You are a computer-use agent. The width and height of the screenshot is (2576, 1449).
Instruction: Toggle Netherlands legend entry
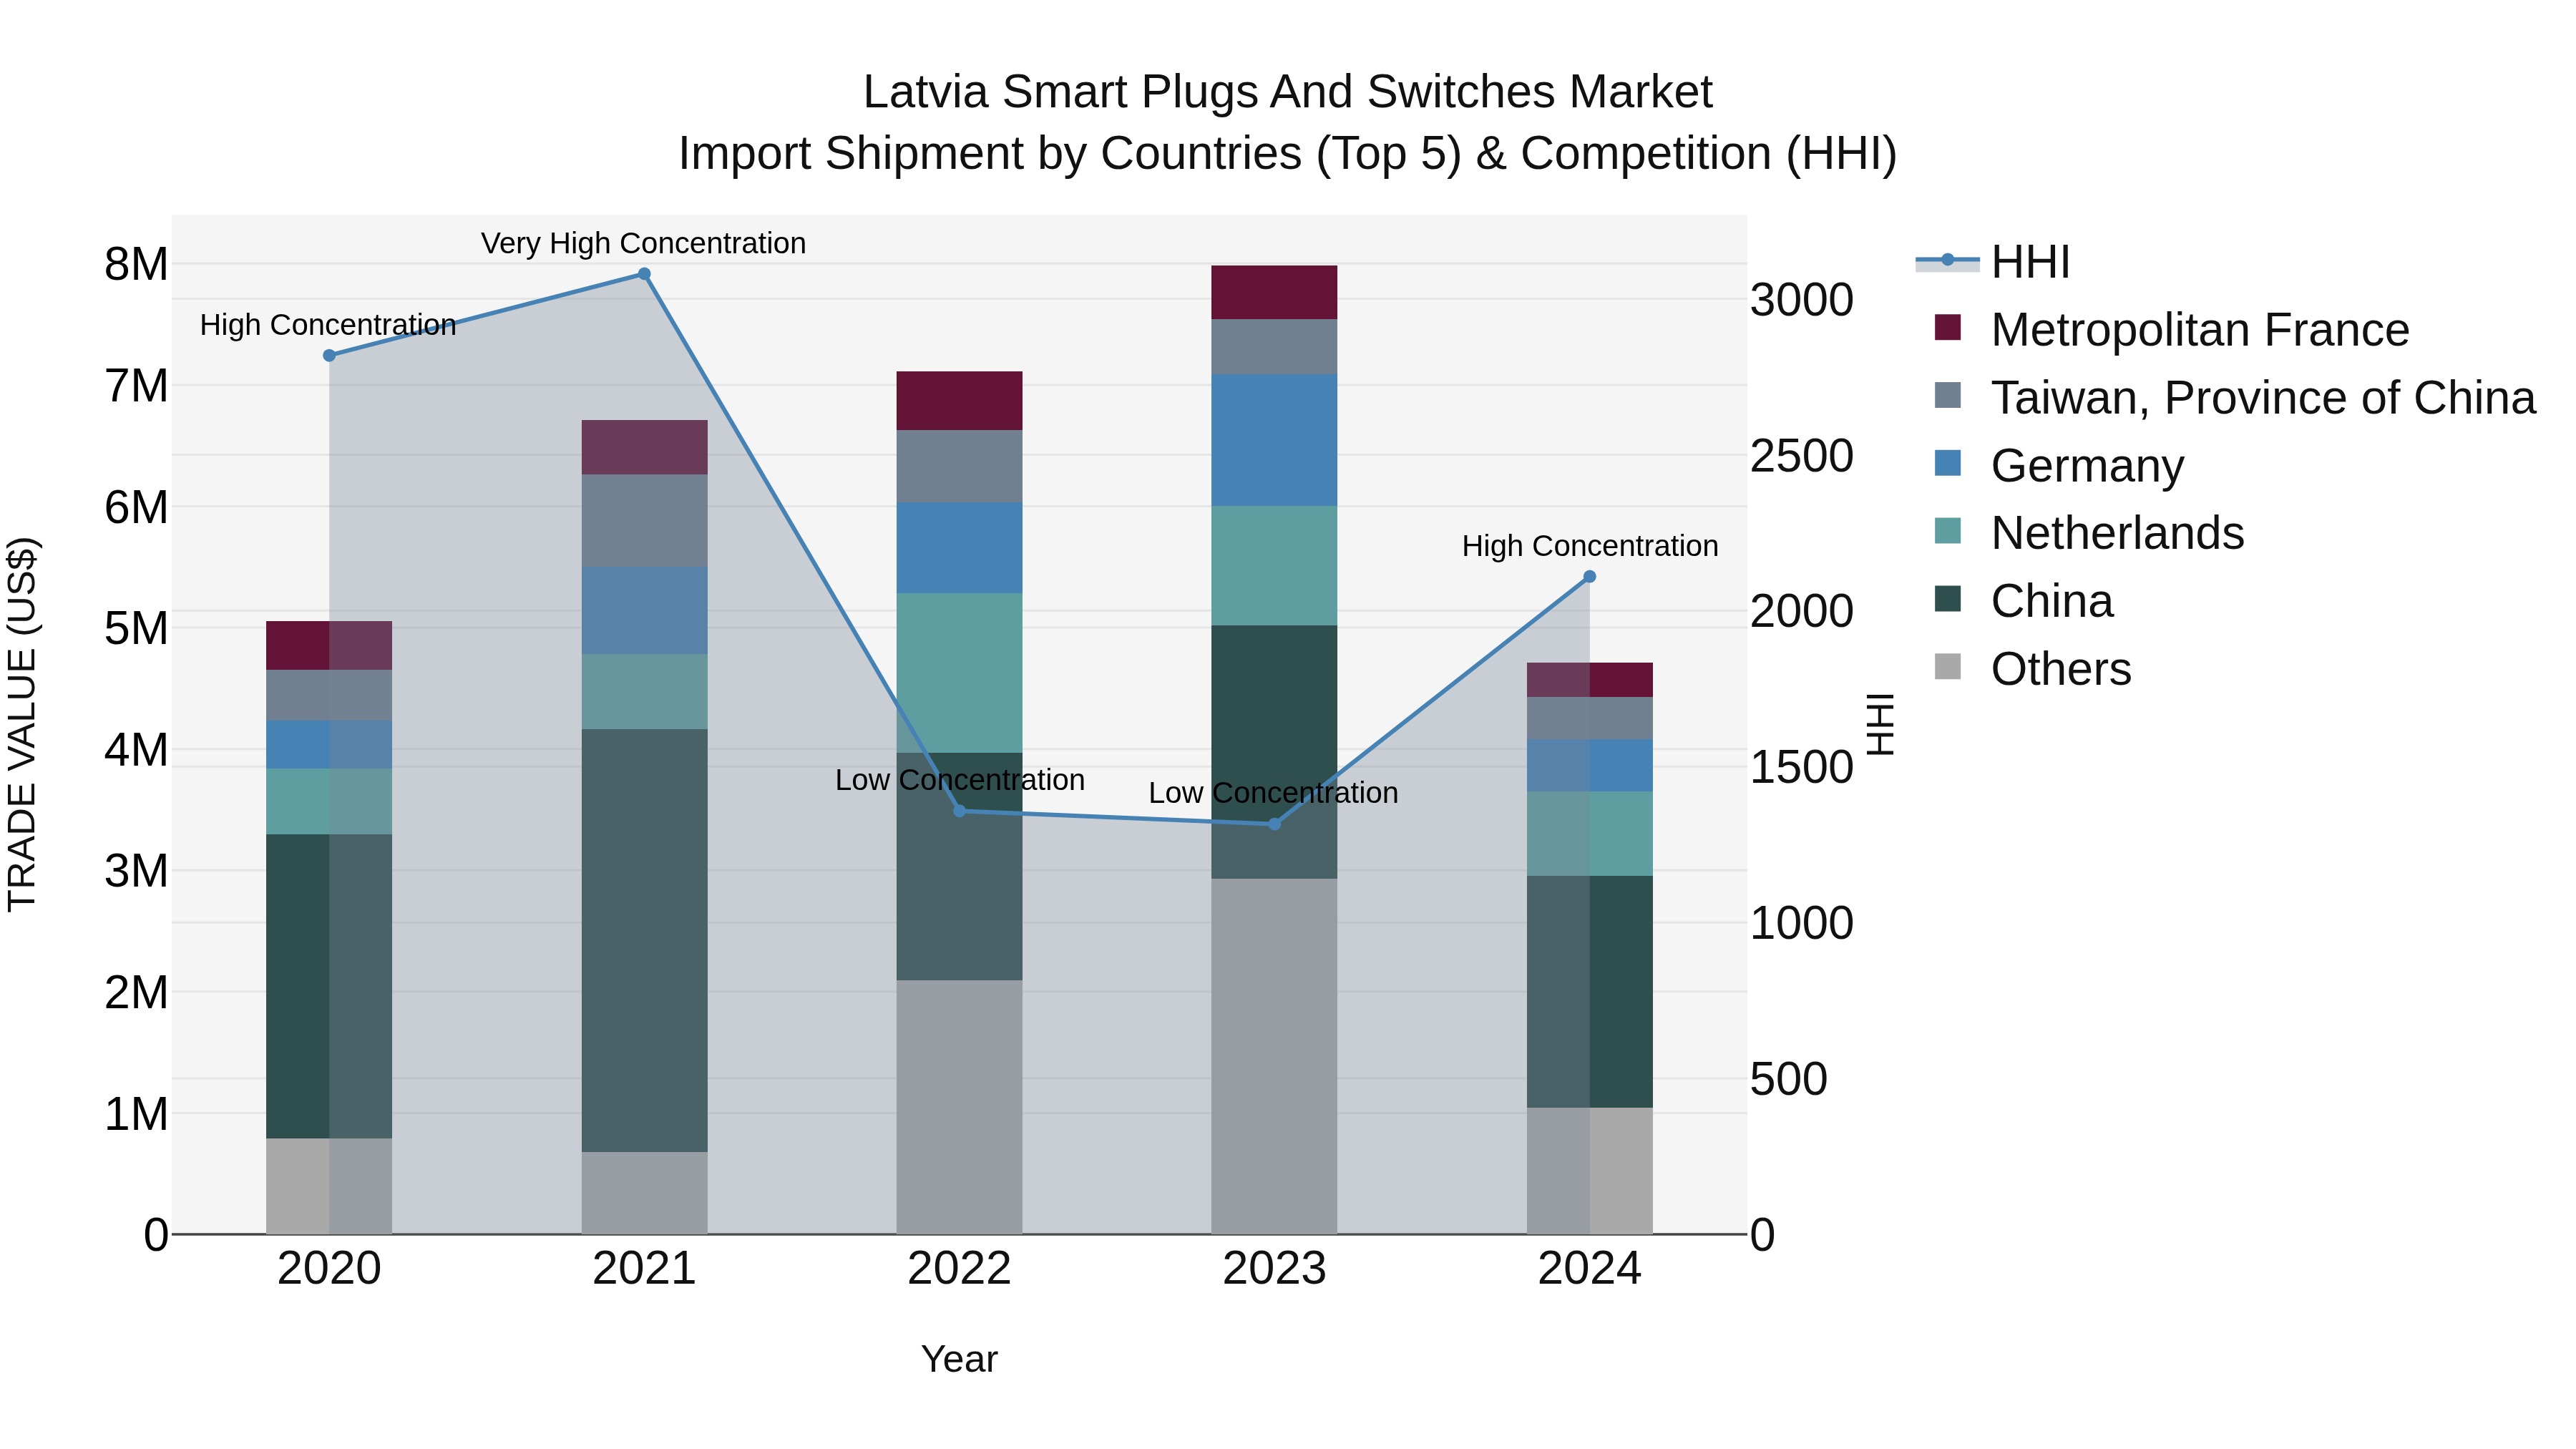click(2089, 533)
